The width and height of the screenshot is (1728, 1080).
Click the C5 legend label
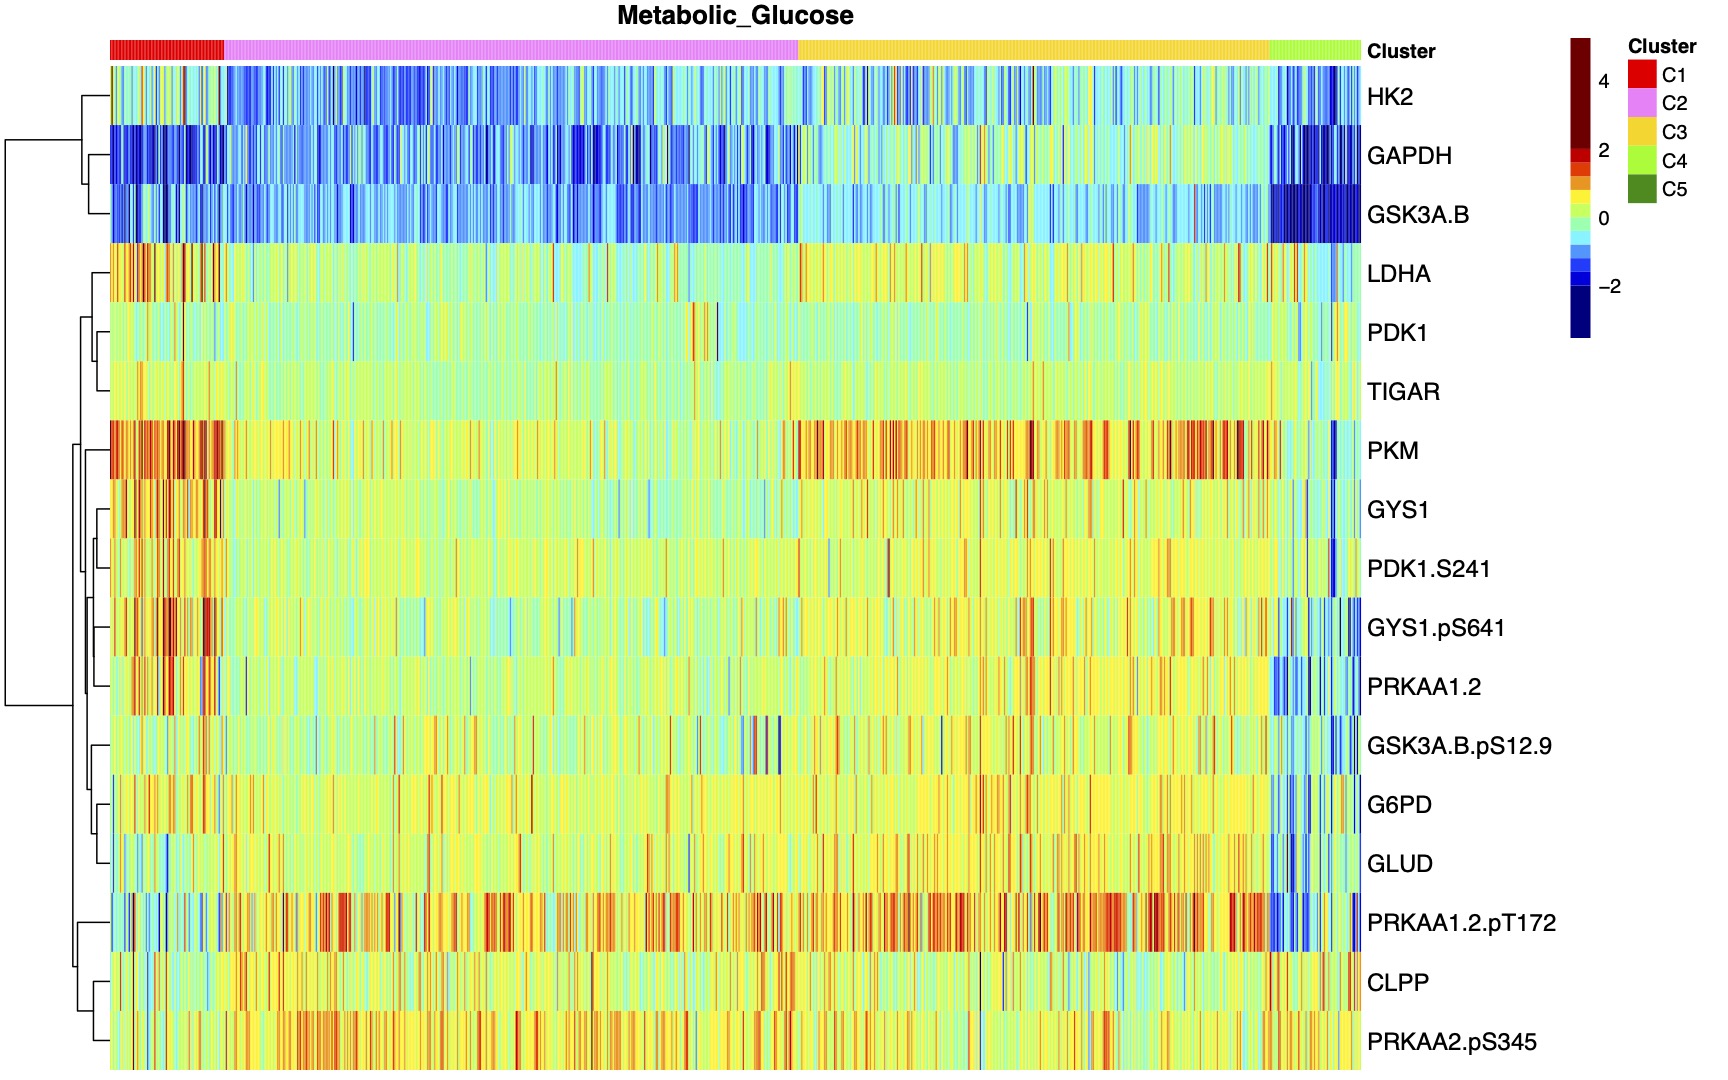pos(1674,189)
